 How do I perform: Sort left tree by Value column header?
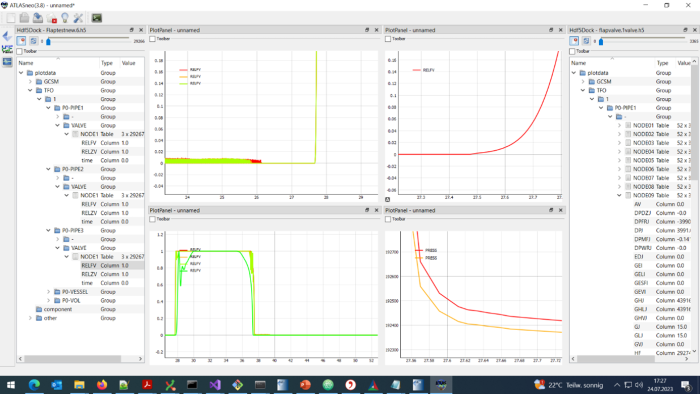pyautogui.click(x=132, y=63)
